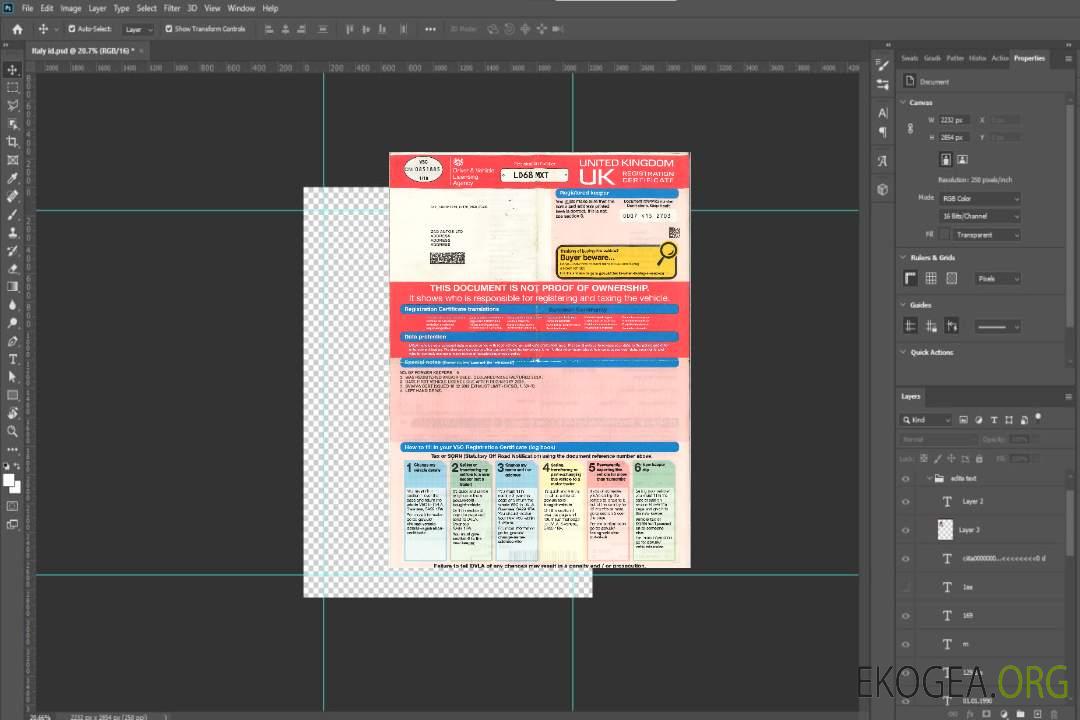Collapse the Rulers & Grids section

903,258
